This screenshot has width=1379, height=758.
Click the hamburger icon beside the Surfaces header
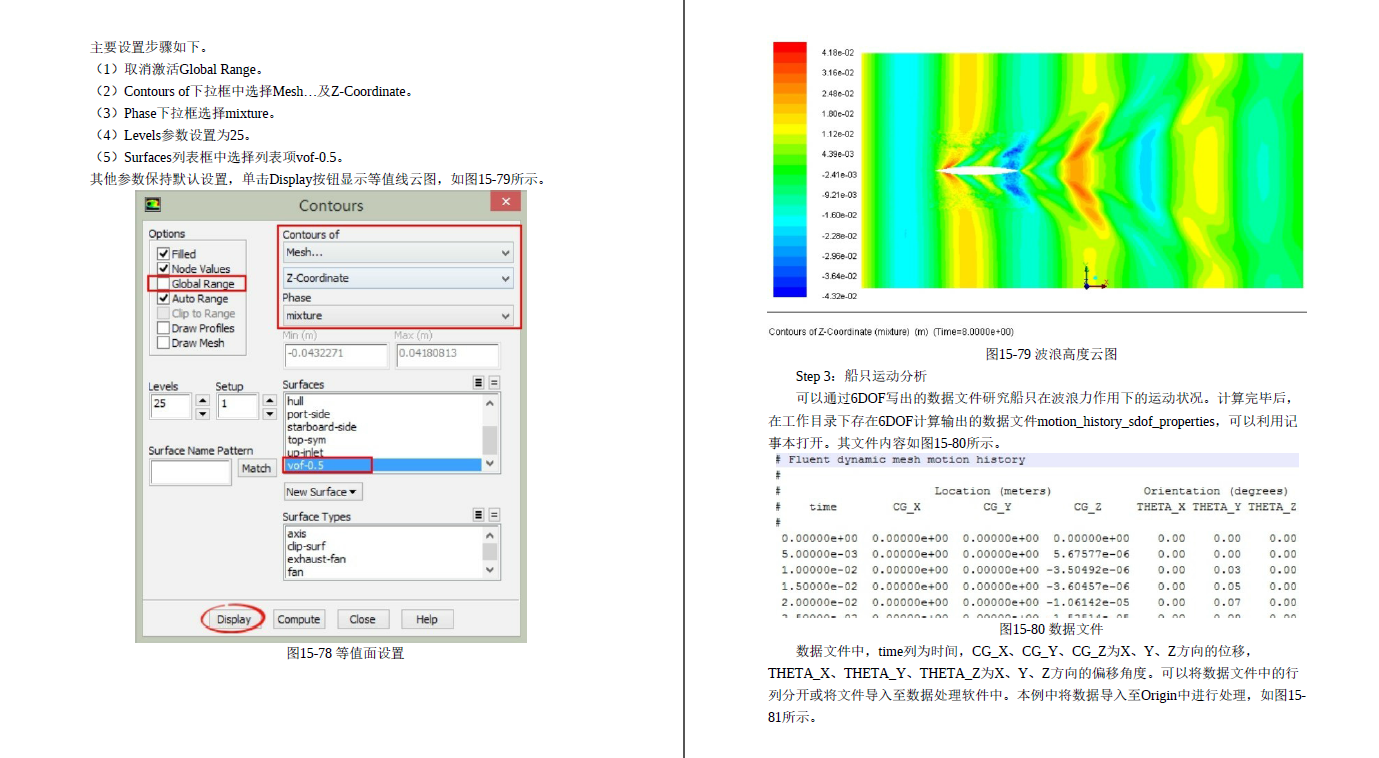click(478, 383)
